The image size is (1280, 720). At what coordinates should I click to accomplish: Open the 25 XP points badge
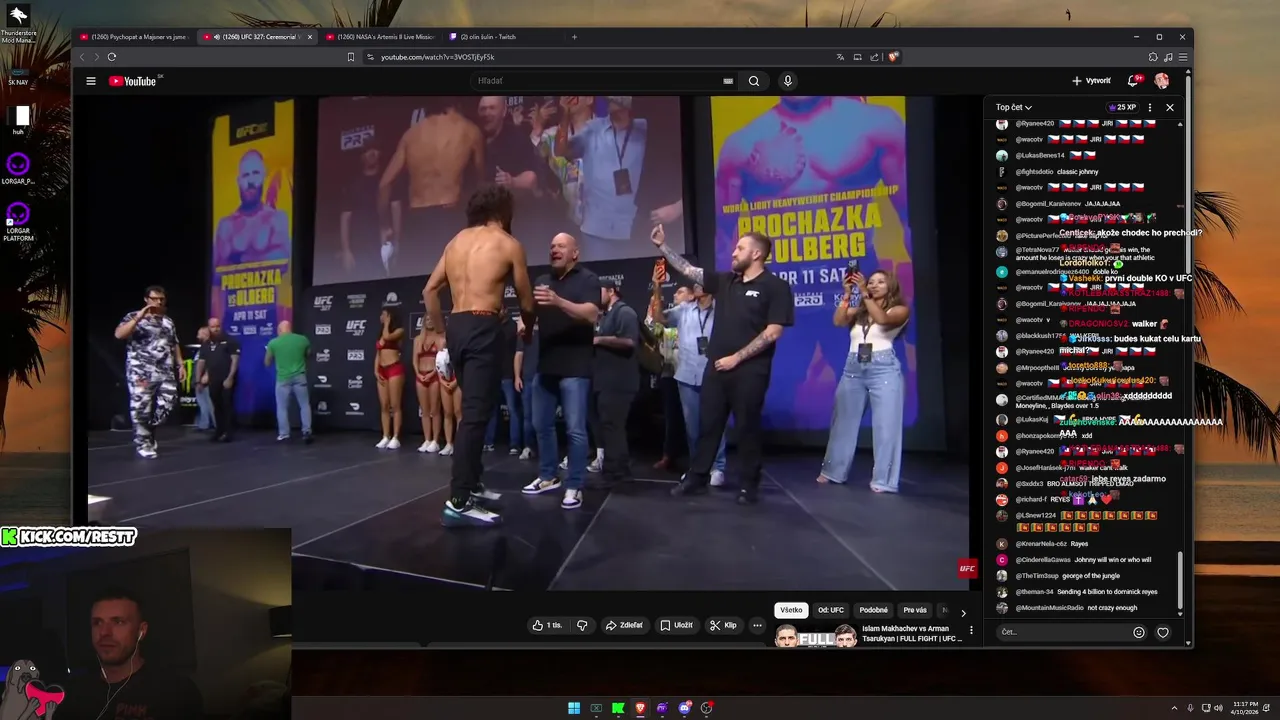click(x=1122, y=107)
